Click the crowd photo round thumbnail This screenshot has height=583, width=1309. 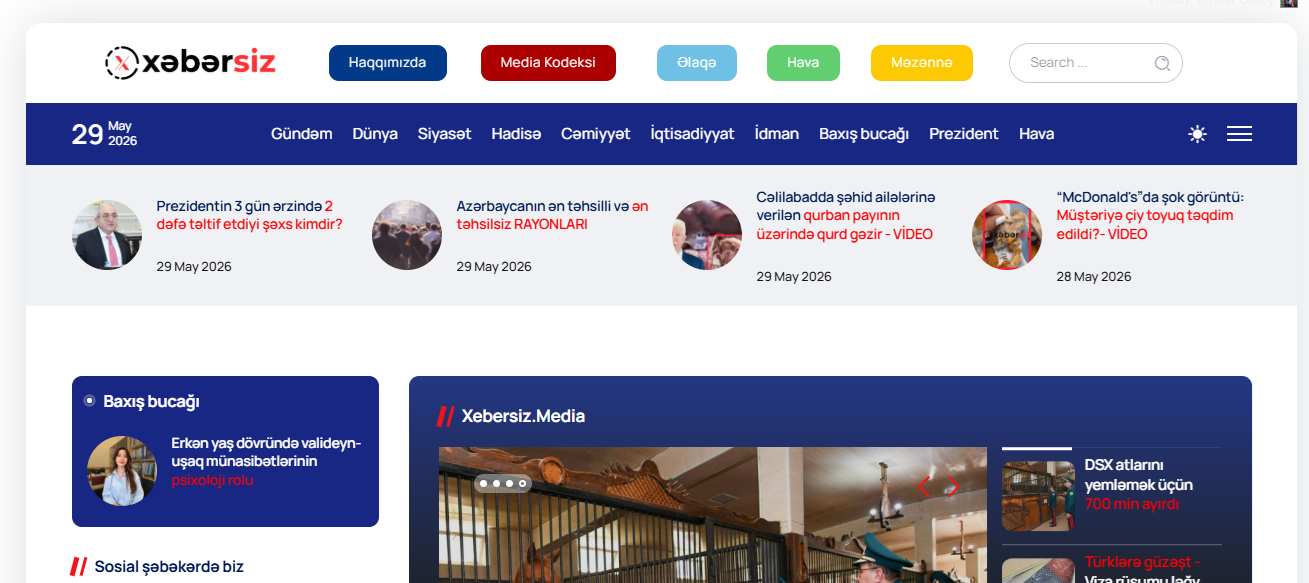tap(407, 235)
